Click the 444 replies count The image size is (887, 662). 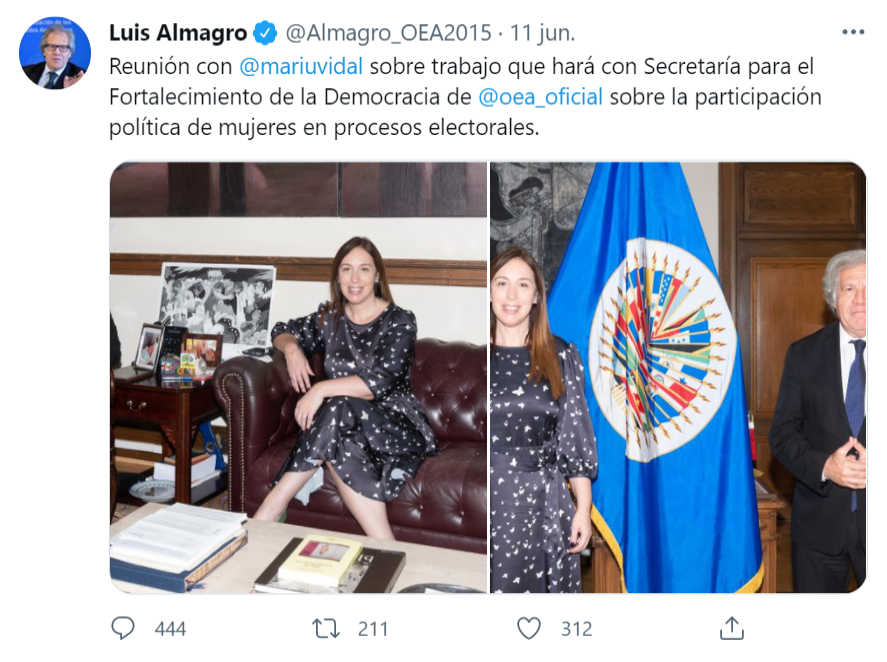170,629
